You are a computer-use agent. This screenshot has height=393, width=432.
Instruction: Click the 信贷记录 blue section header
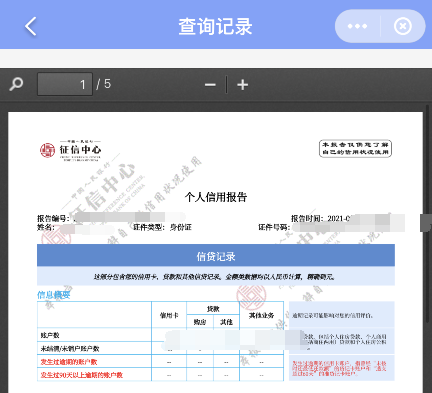click(216, 255)
